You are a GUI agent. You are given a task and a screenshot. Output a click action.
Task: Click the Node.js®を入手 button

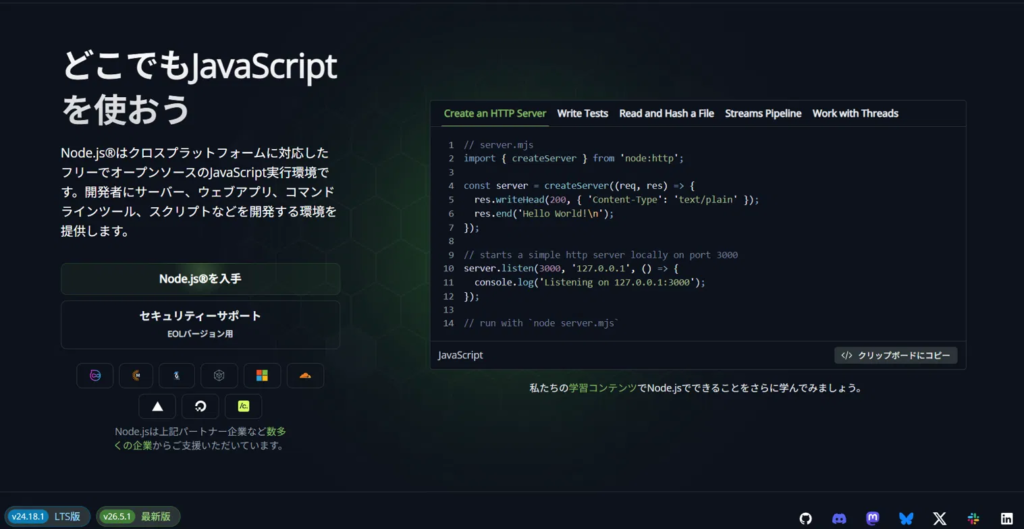pos(200,279)
